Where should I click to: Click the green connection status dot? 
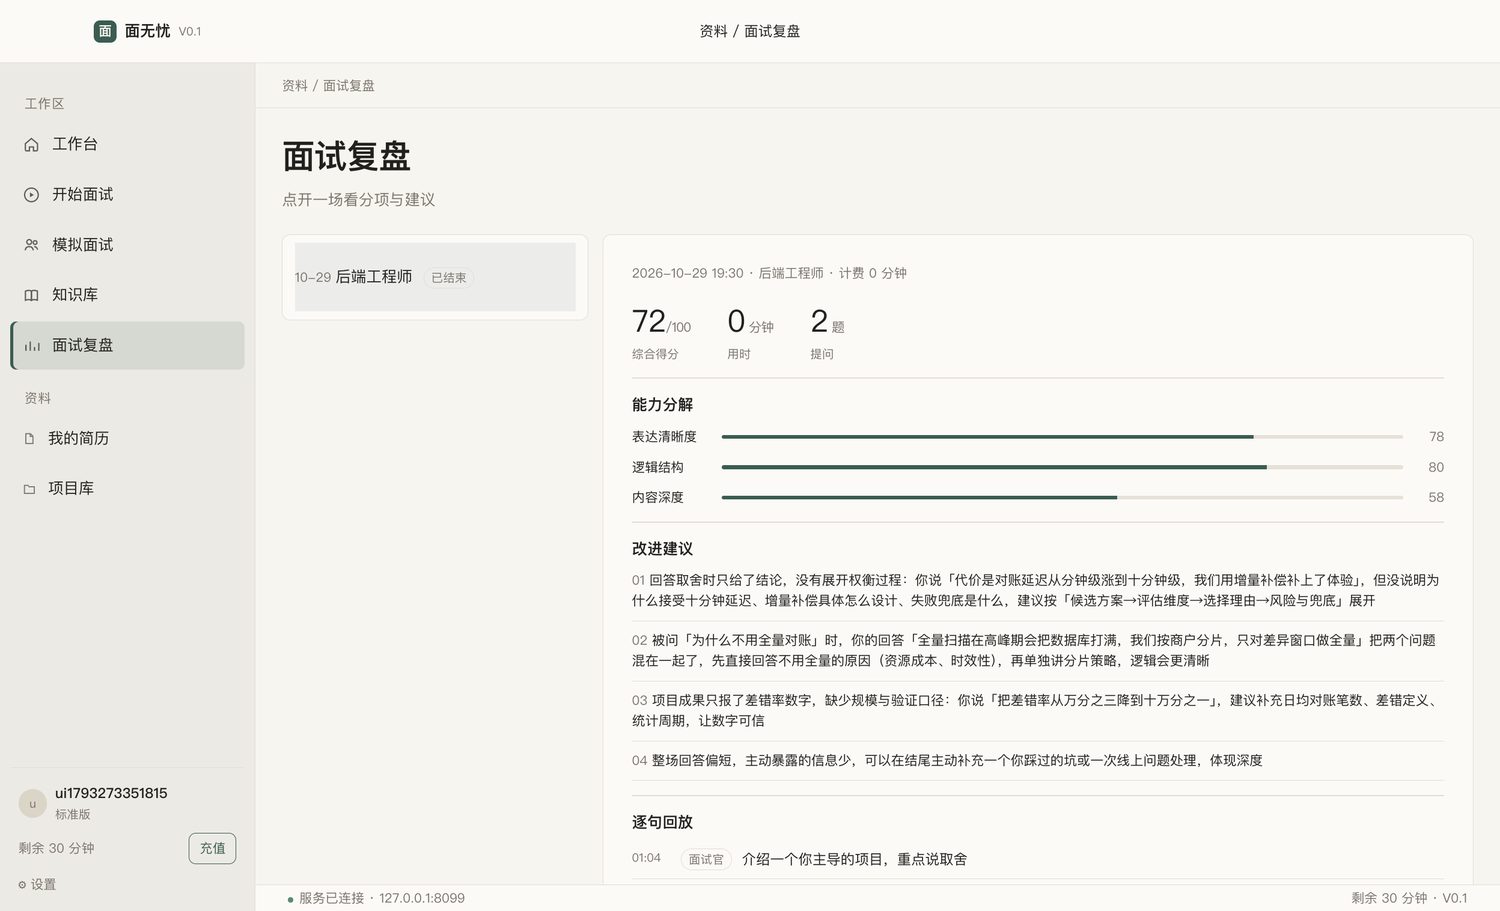tap(290, 899)
